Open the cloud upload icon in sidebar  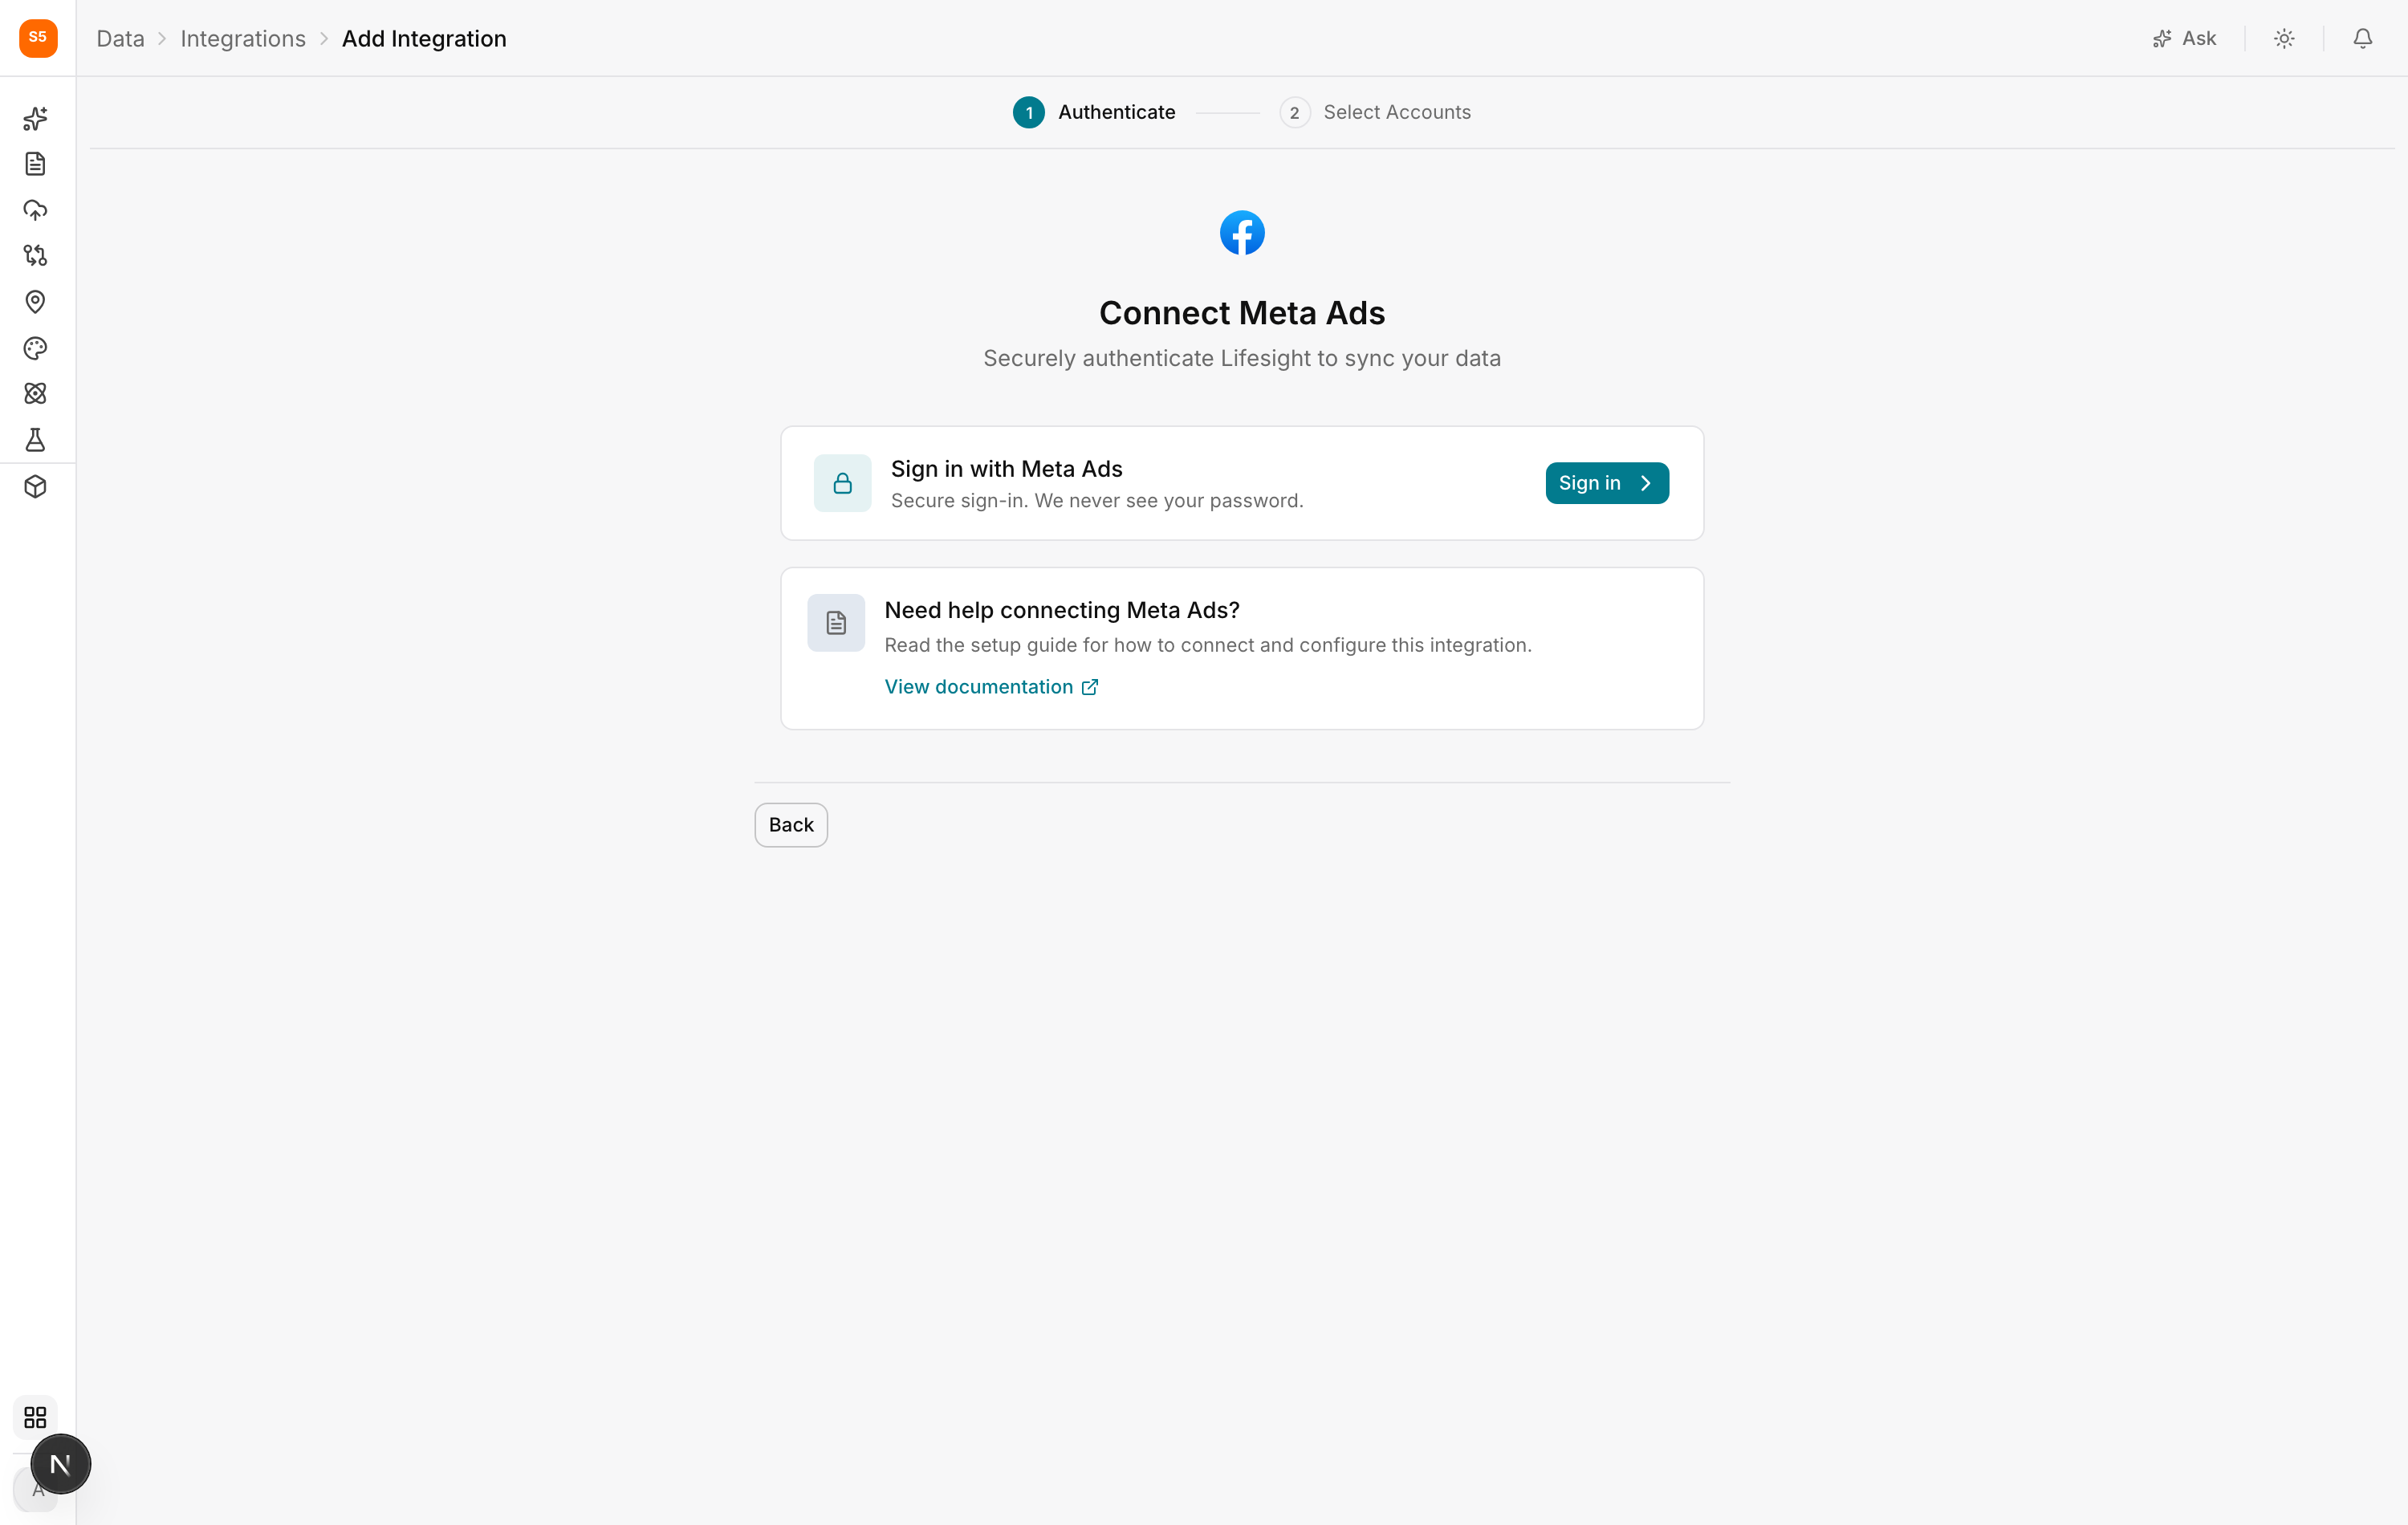point(36,210)
